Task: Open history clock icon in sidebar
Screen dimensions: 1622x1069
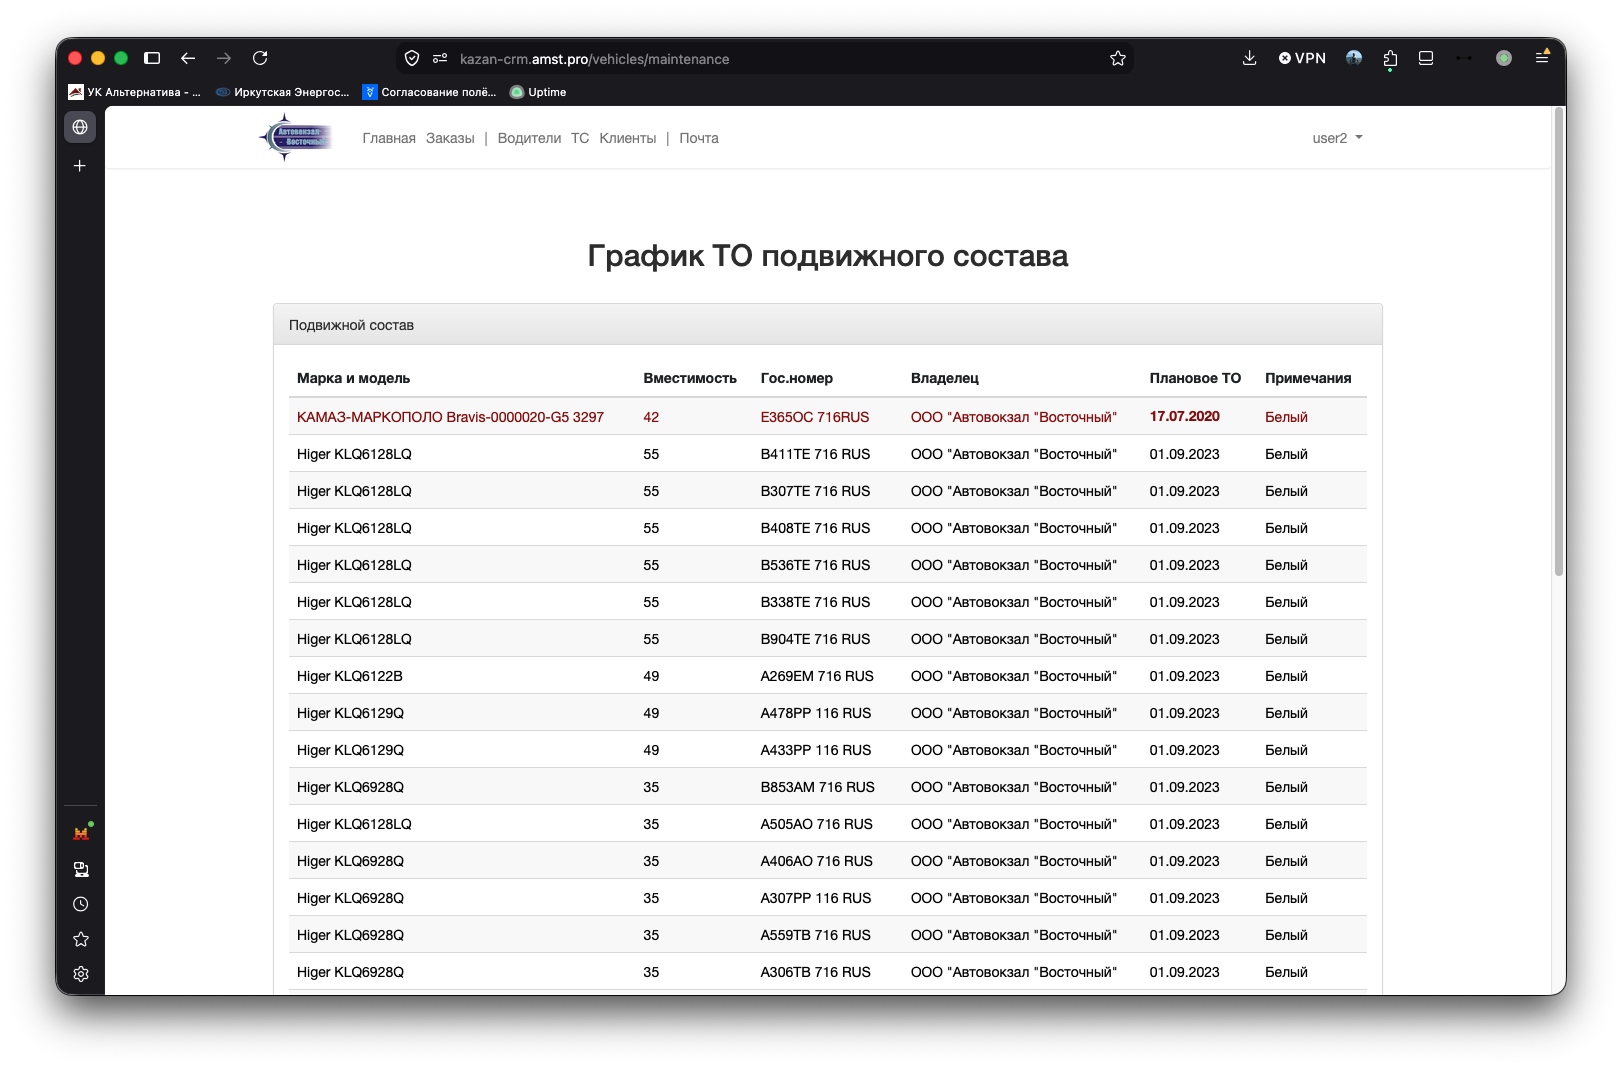Action: coord(81,904)
